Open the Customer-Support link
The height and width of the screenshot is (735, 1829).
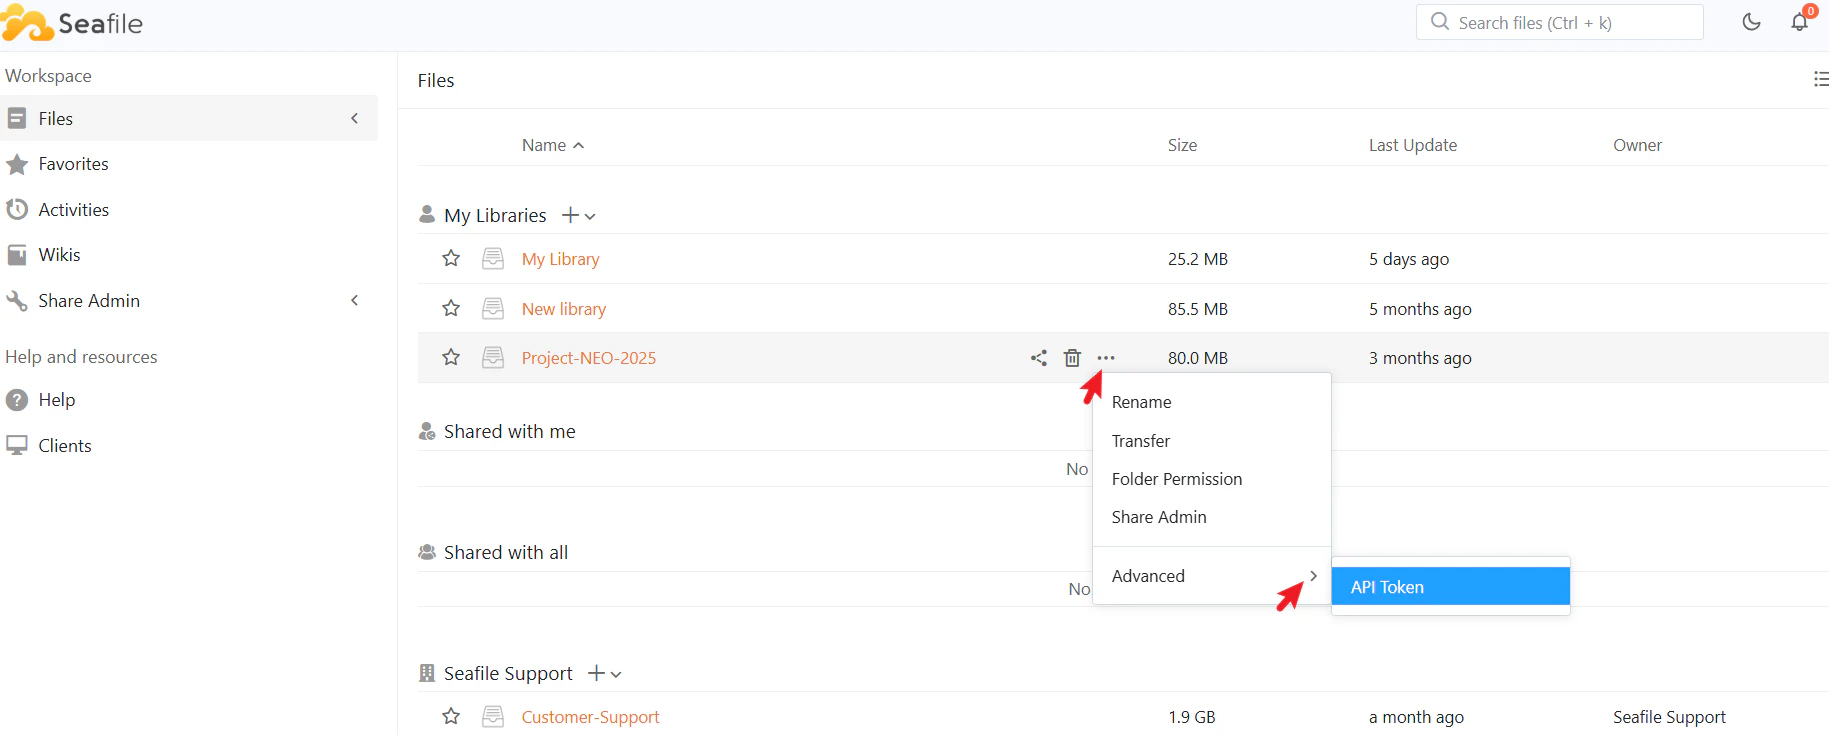coord(590,717)
